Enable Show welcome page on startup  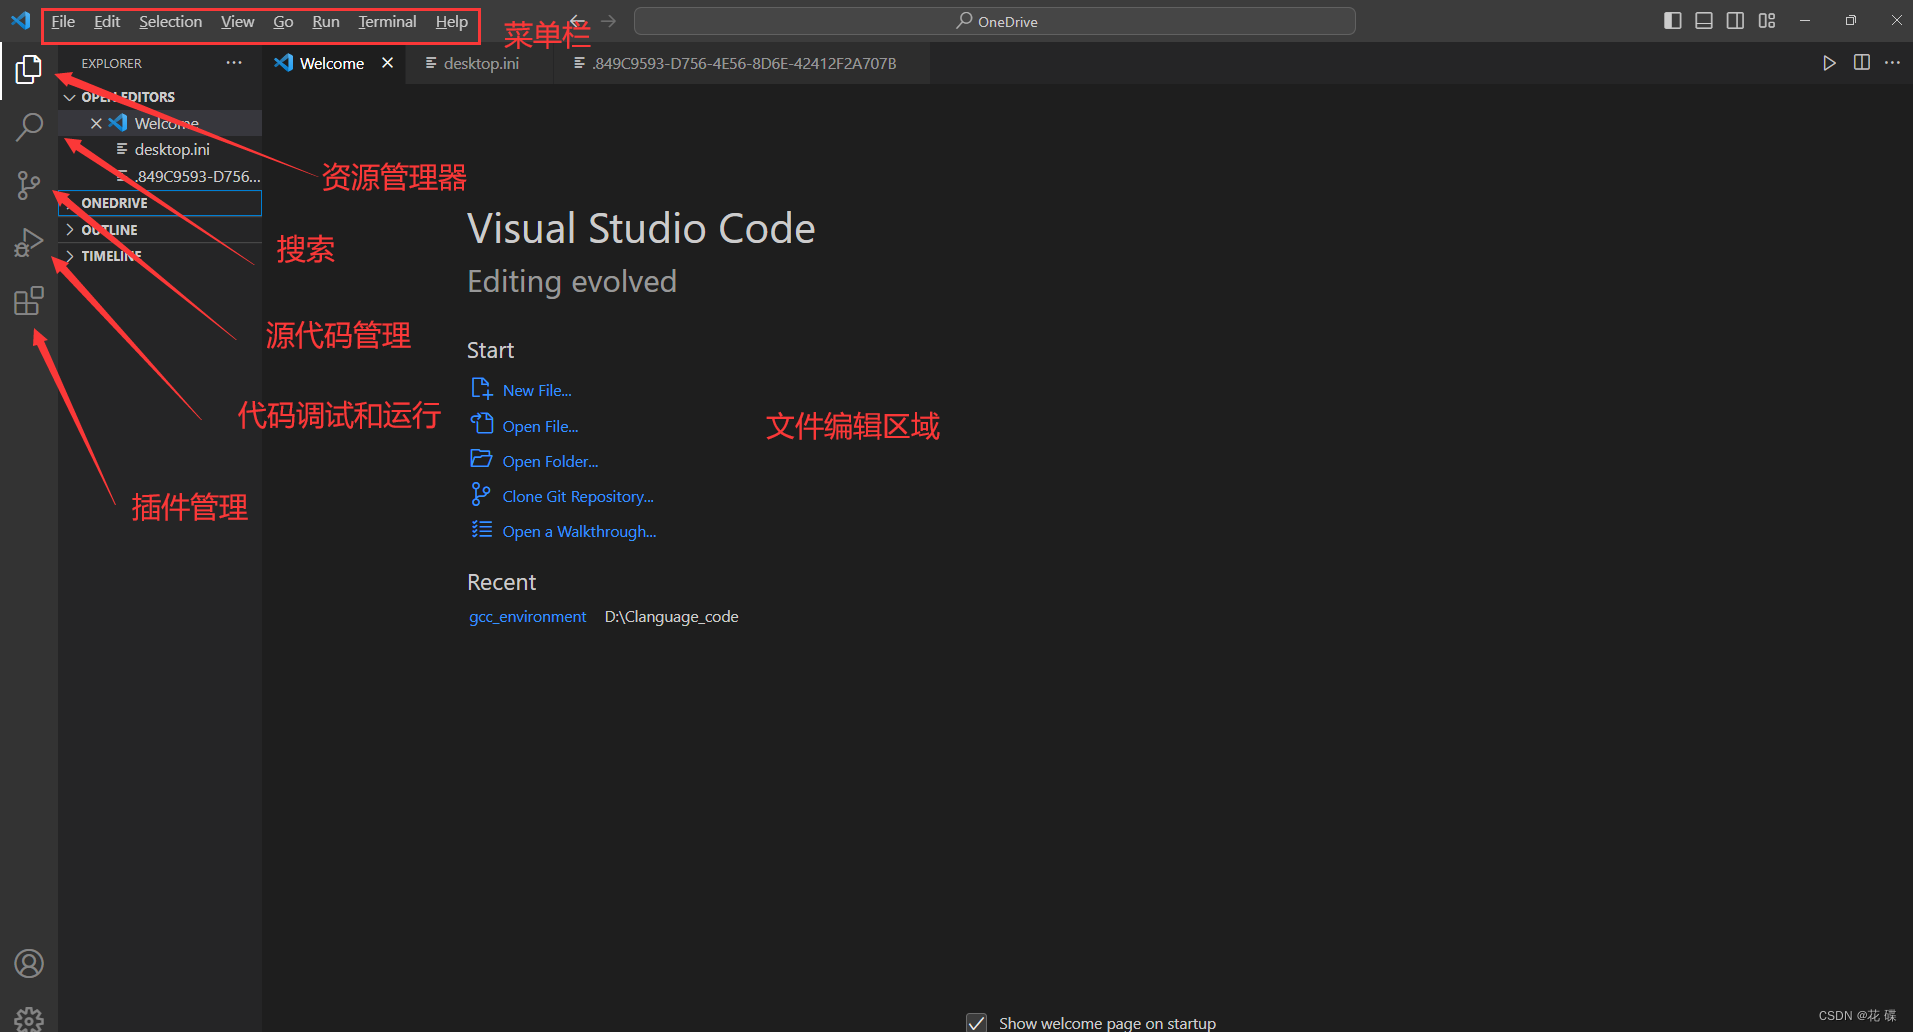pos(975,1022)
